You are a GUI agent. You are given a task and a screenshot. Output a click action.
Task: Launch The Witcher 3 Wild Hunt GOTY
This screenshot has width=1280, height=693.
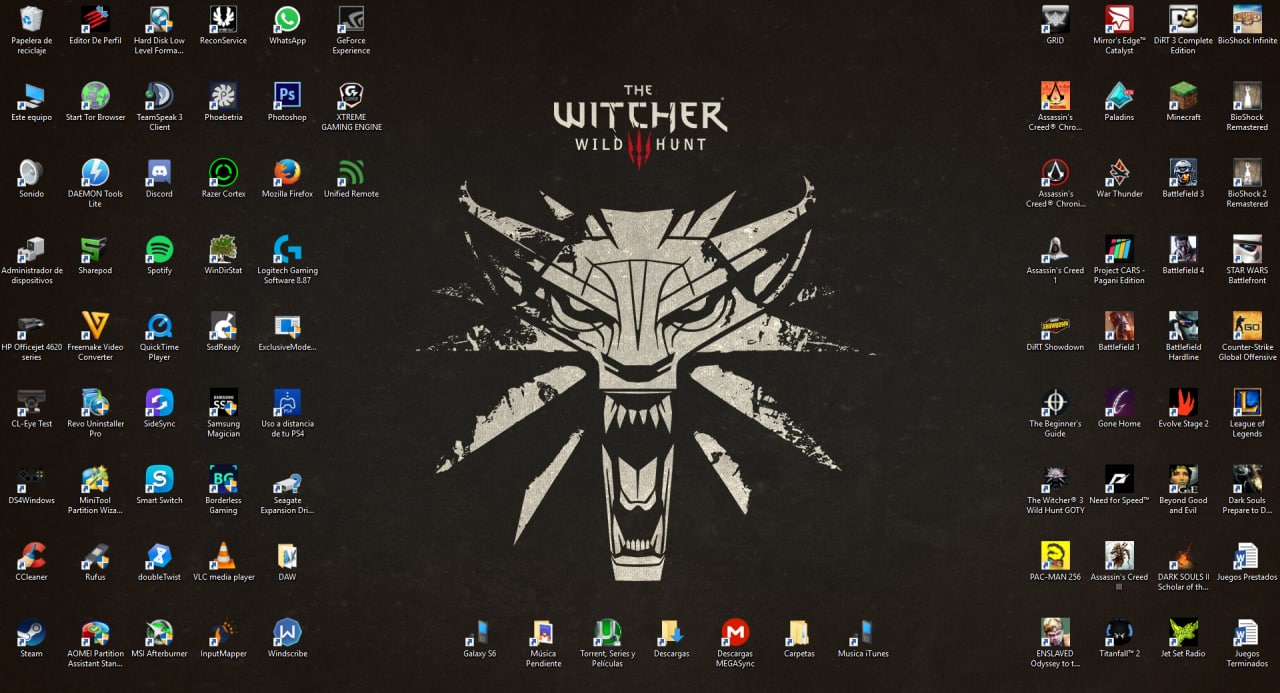[1055, 479]
